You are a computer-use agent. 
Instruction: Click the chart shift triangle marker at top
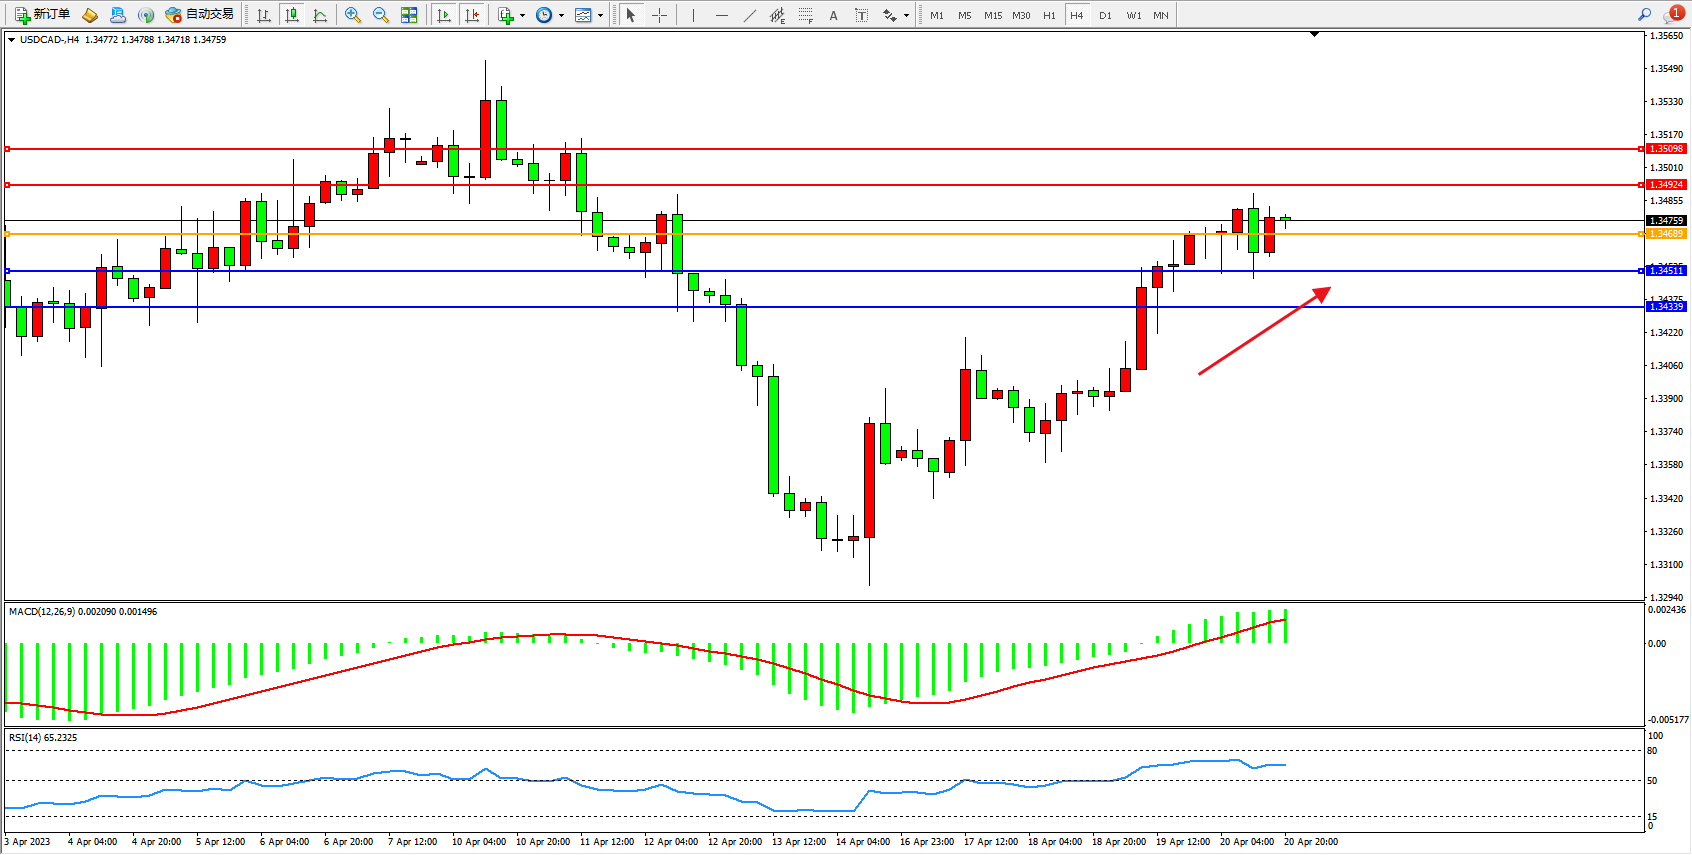coord(1315,34)
